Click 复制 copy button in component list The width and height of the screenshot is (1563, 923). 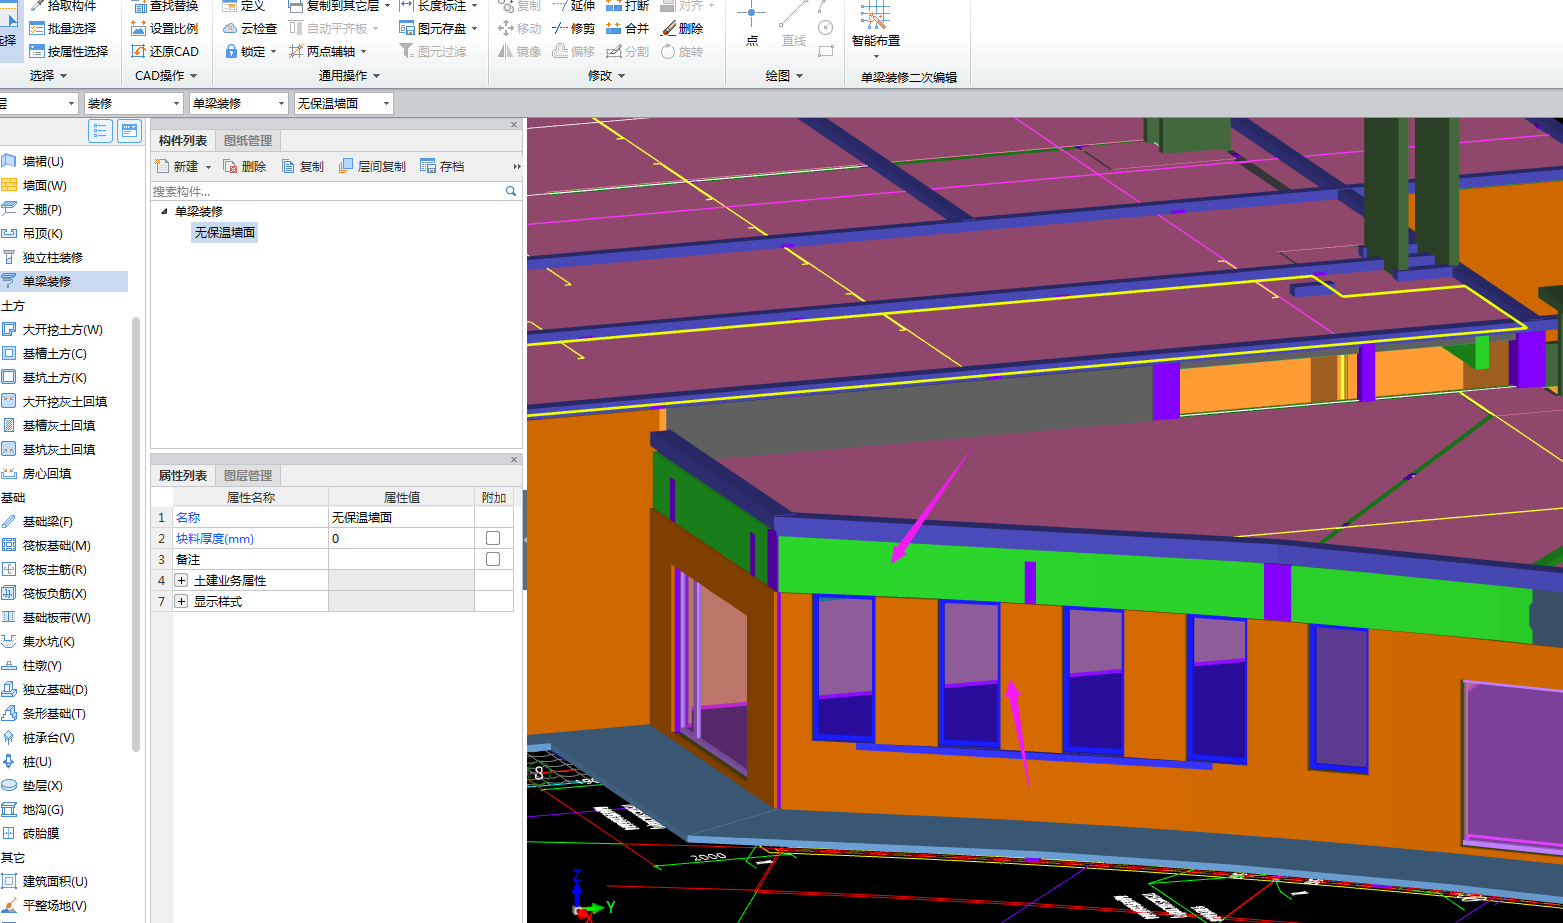tap(303, 166)
